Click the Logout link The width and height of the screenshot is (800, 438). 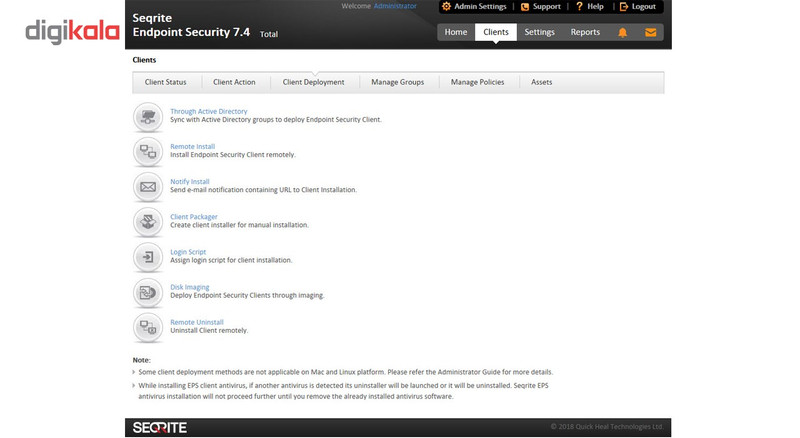click(638, 7)
